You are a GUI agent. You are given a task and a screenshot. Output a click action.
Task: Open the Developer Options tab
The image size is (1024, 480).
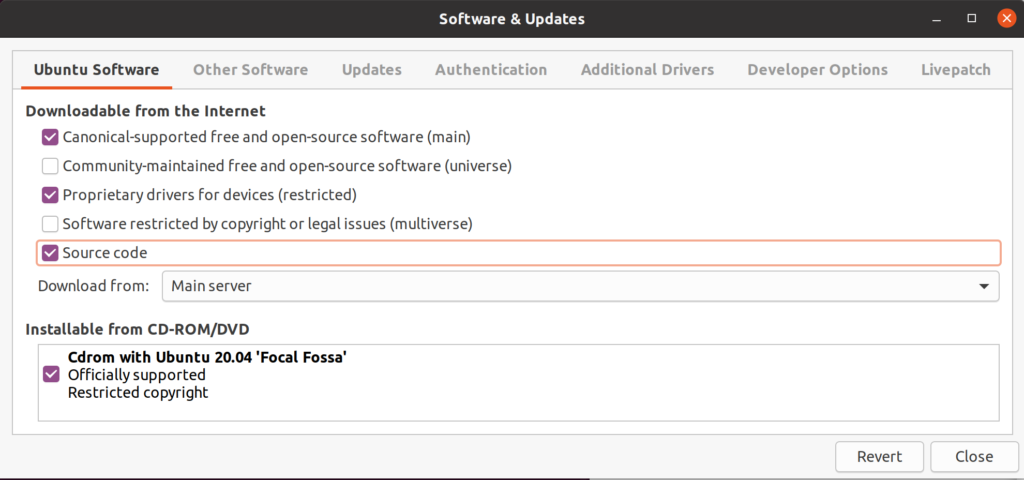(817, 70)
